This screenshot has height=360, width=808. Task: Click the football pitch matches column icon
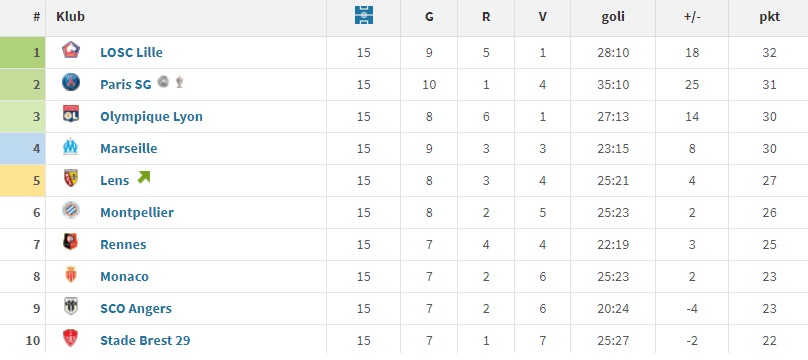(x=364, y=15)
